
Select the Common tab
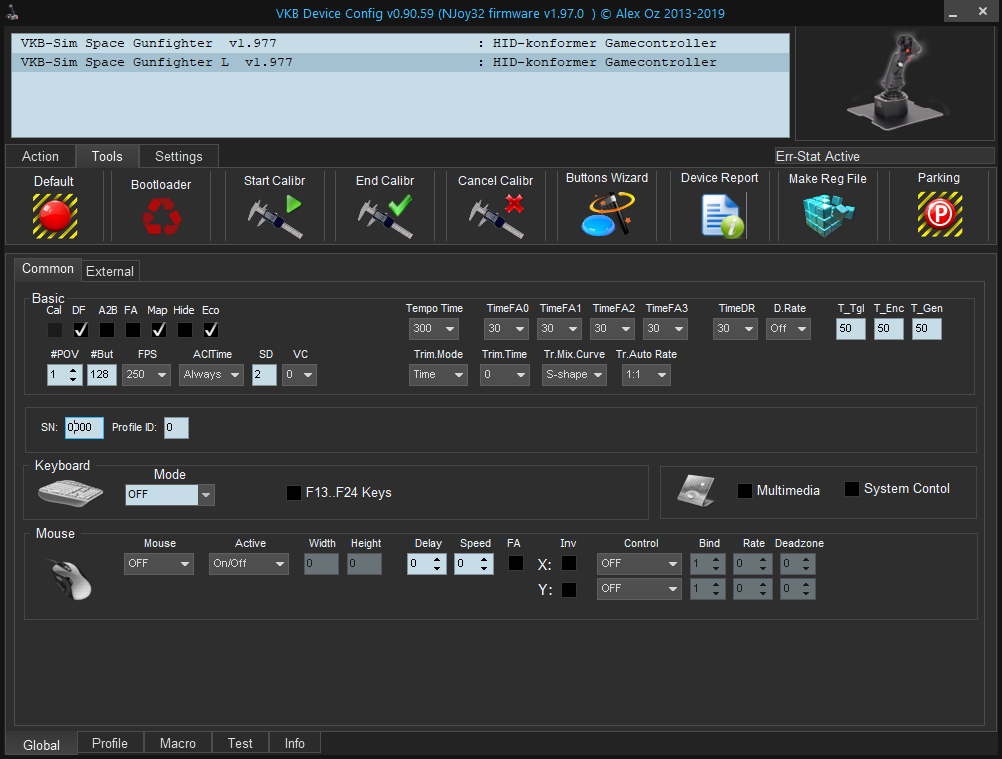coord(48,269)
